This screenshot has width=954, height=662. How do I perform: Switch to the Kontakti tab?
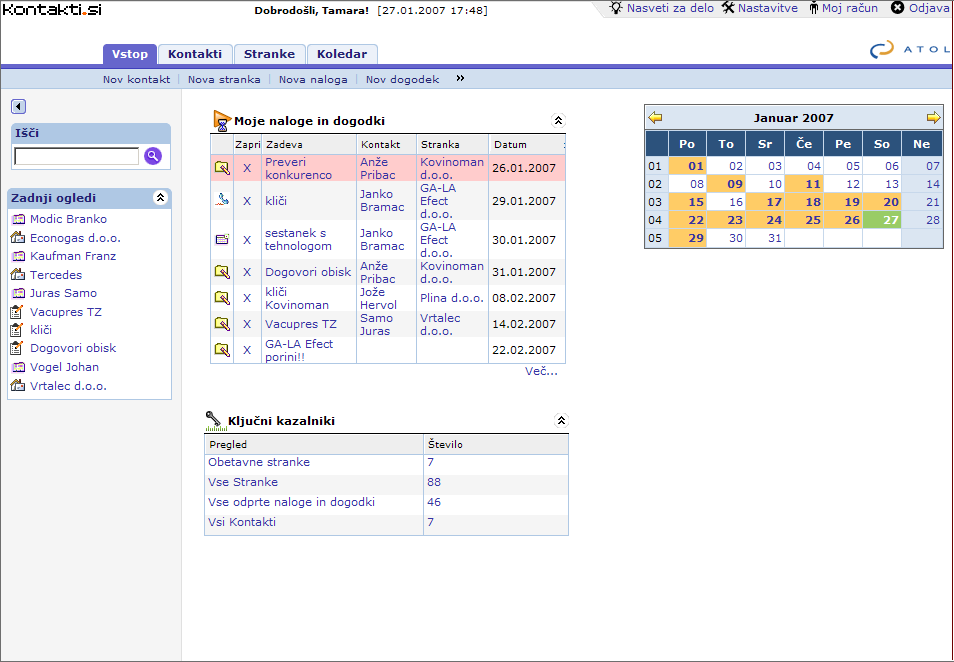pos(195,54)
